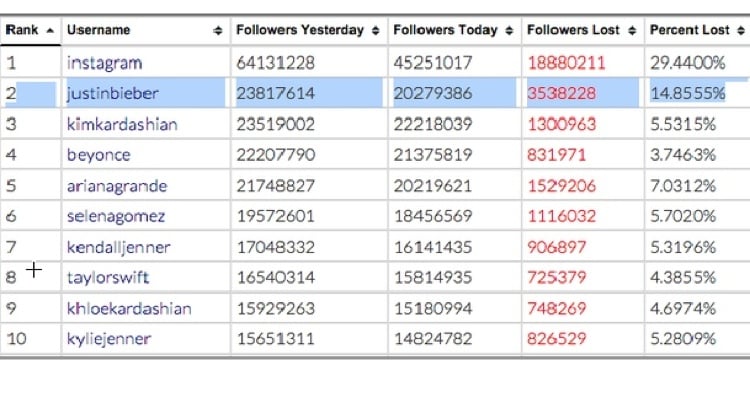Image resolution: width=750 pixels, height=393 pixels.
Task: Open taylorswift username link
Action: click(108, 278)
